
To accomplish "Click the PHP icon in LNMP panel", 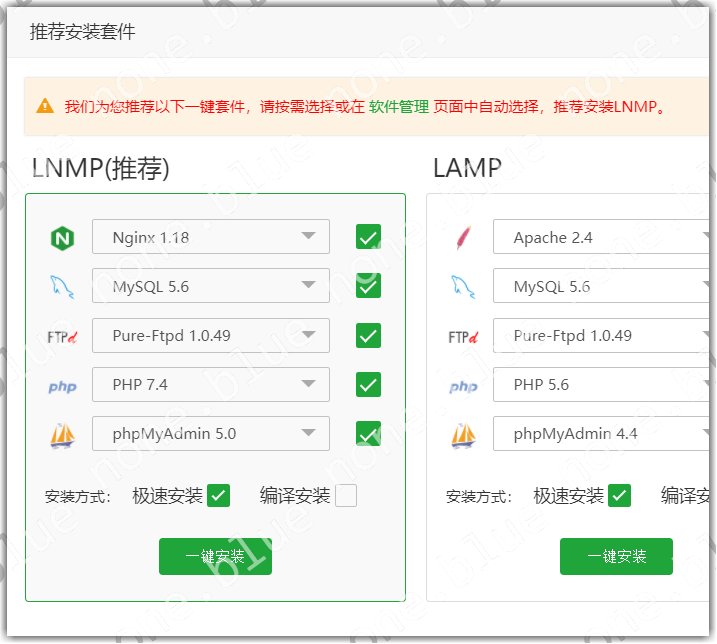I will click(62, 386).
